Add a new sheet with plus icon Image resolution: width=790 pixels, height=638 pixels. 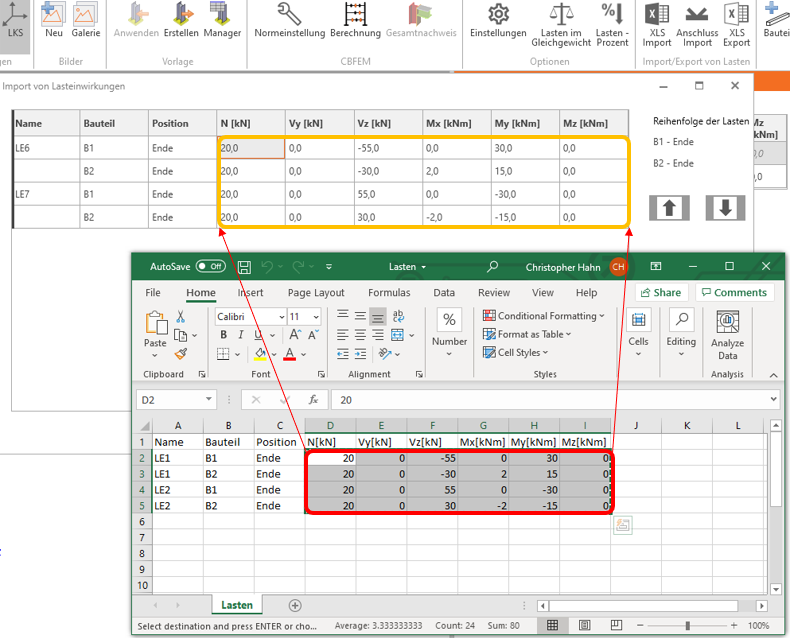295,605
